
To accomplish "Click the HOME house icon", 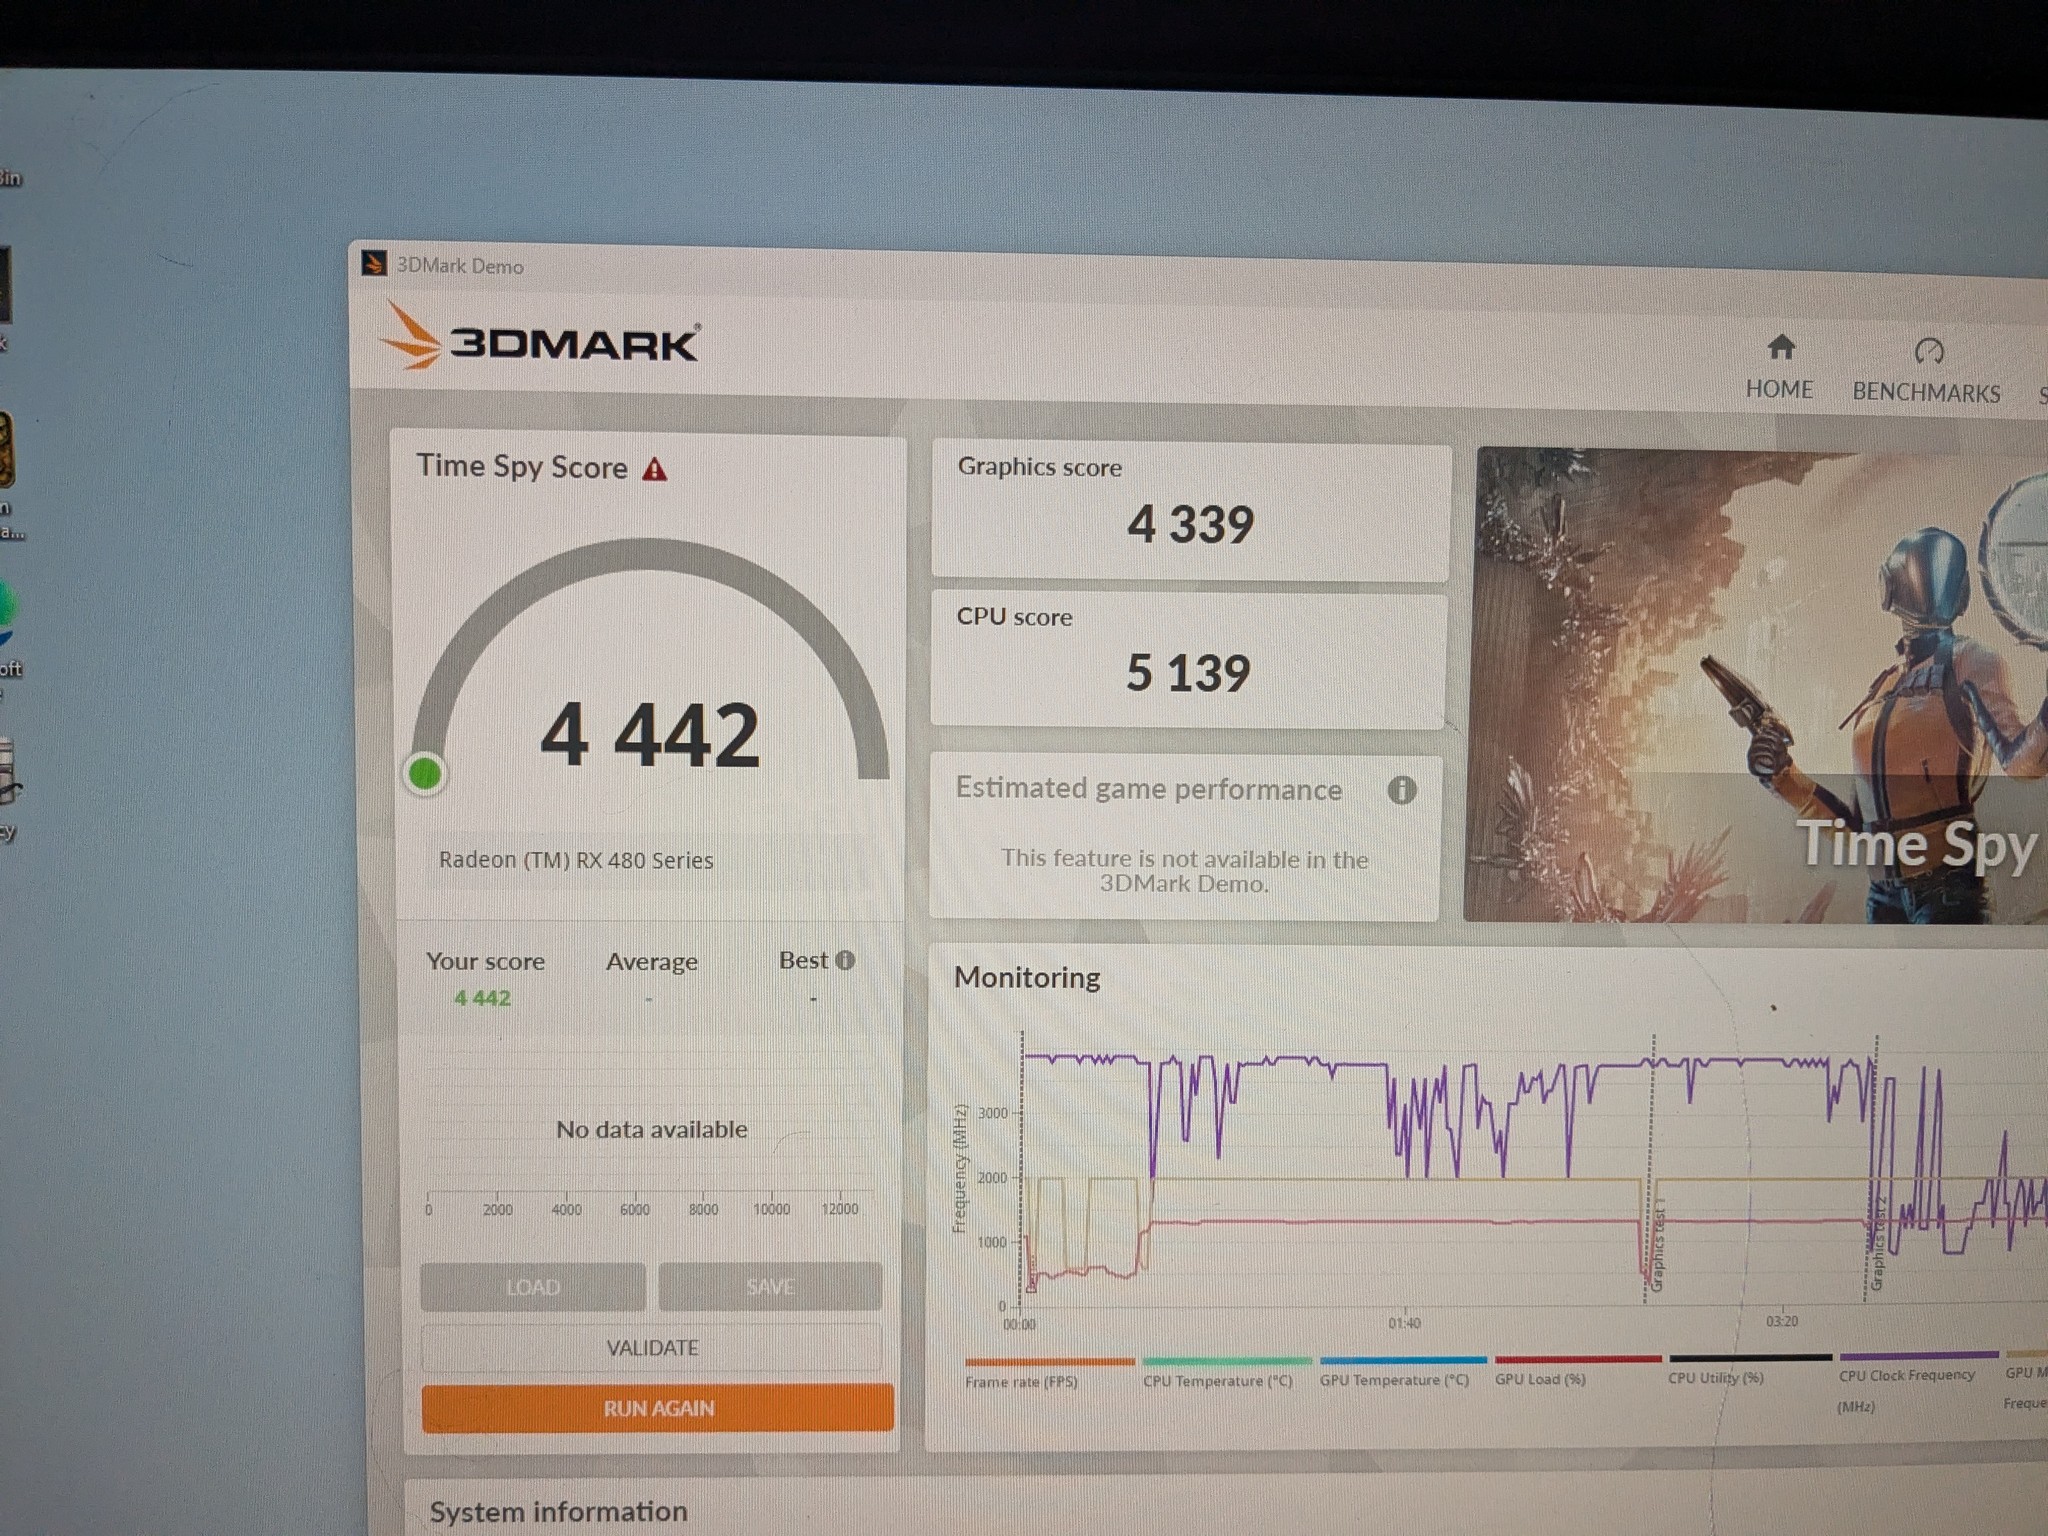I will click(x=1781, y=347).
